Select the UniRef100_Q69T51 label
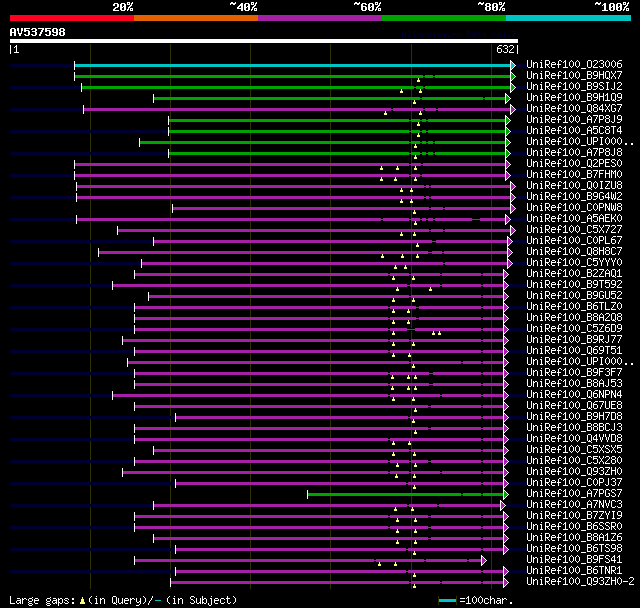The image size is (640, 608). (574, 351)
